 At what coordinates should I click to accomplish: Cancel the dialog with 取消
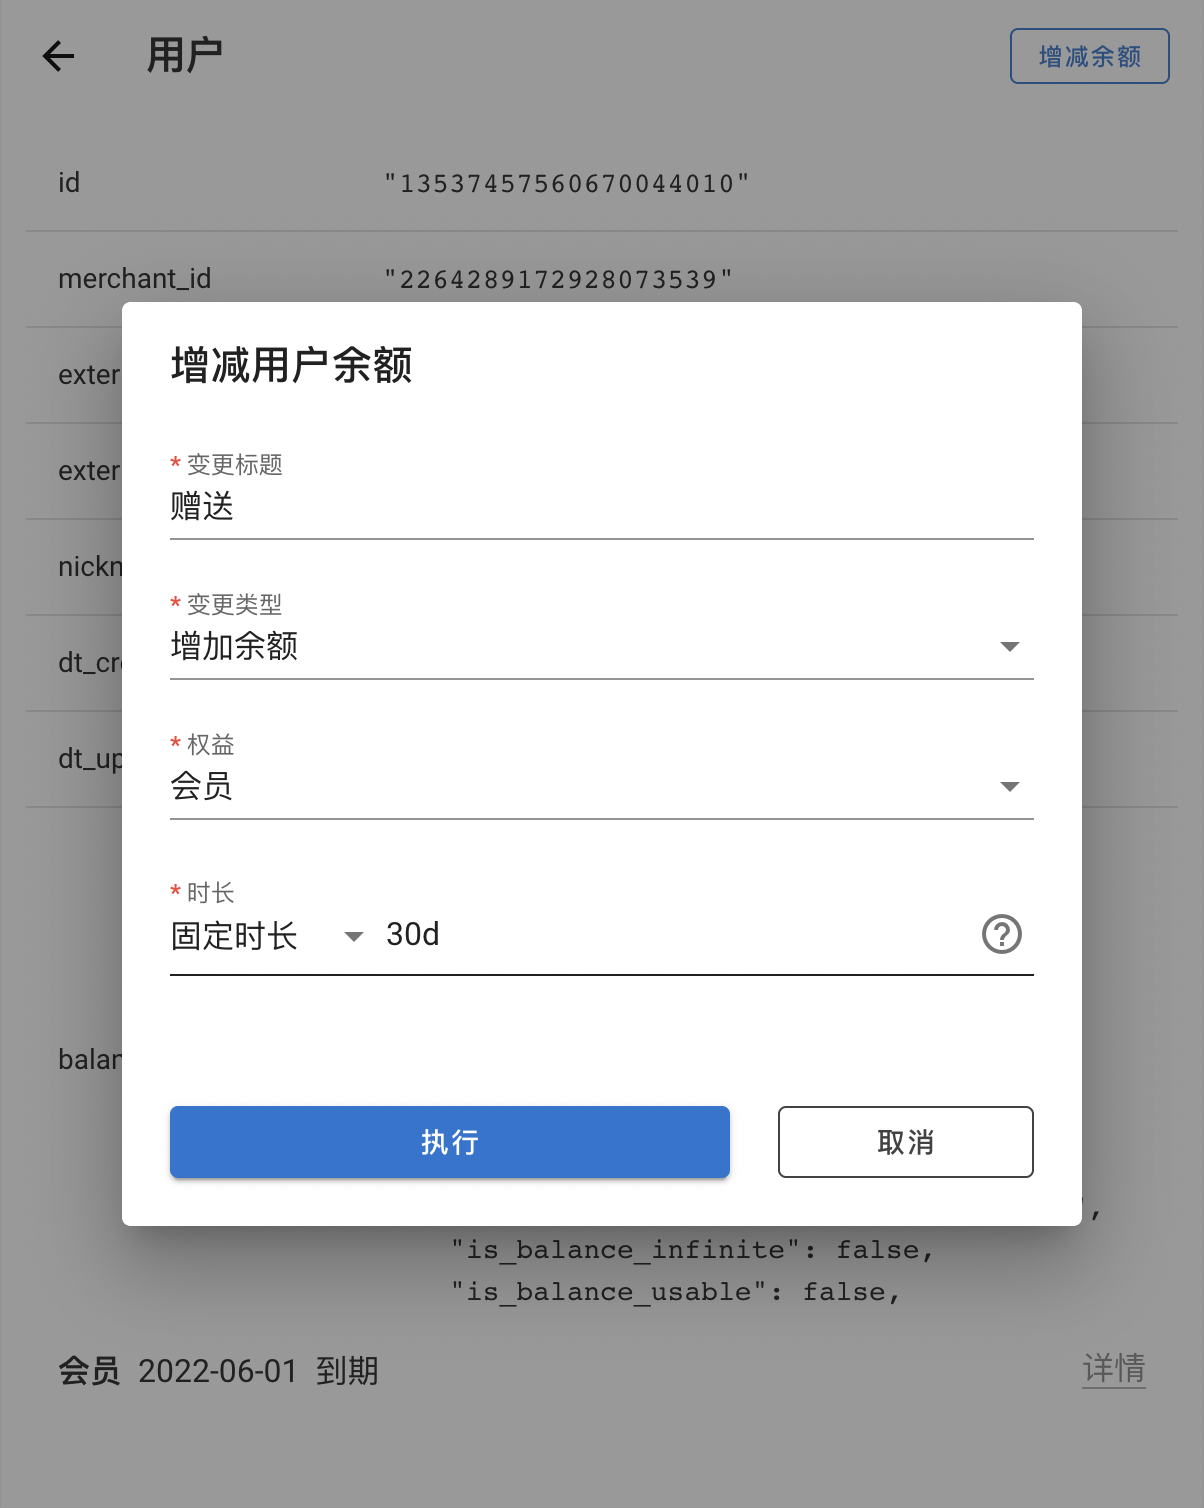pos(905,1141)
